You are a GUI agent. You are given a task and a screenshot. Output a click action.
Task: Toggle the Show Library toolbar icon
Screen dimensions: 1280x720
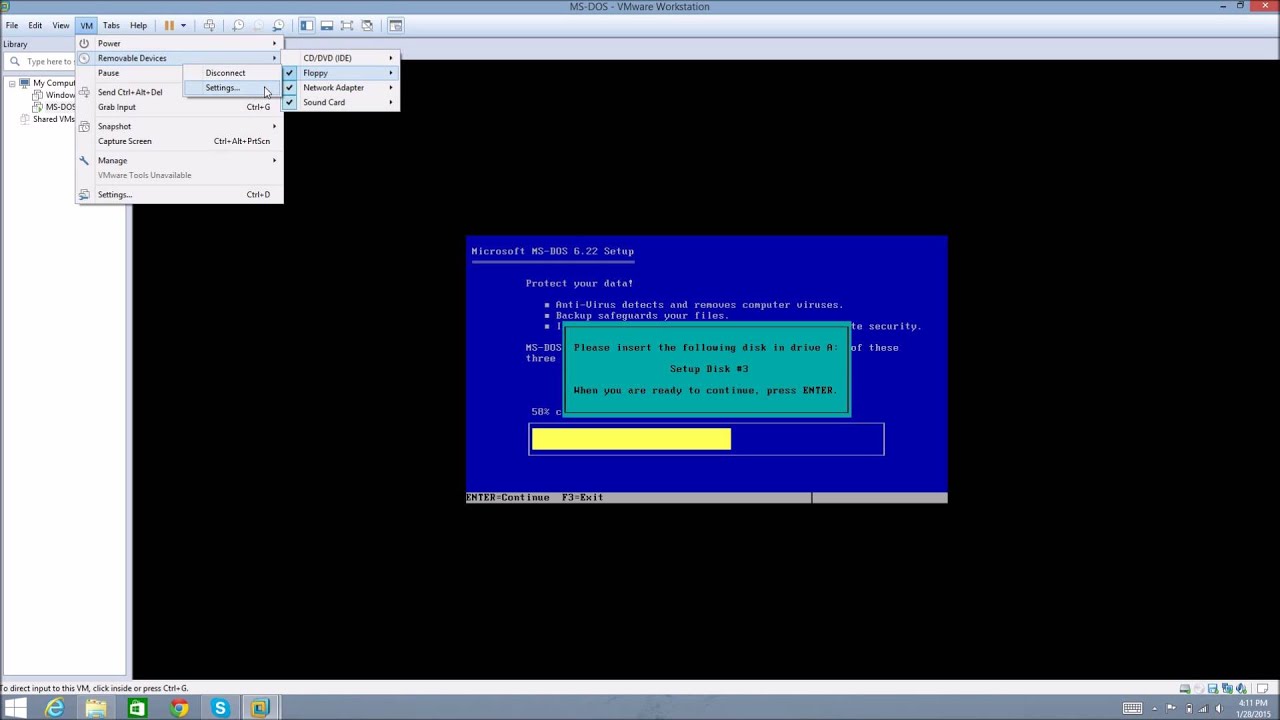(x=307, y=25)
